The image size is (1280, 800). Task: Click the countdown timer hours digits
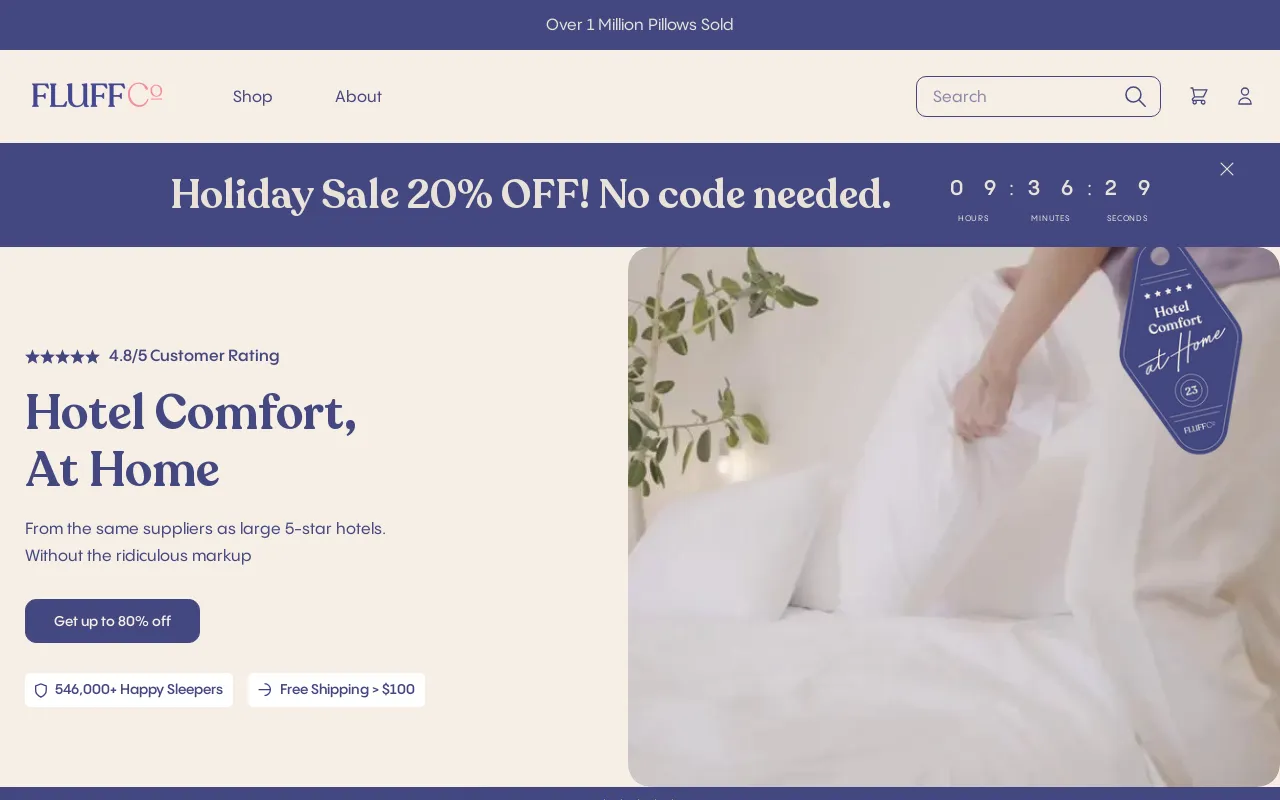973,188
